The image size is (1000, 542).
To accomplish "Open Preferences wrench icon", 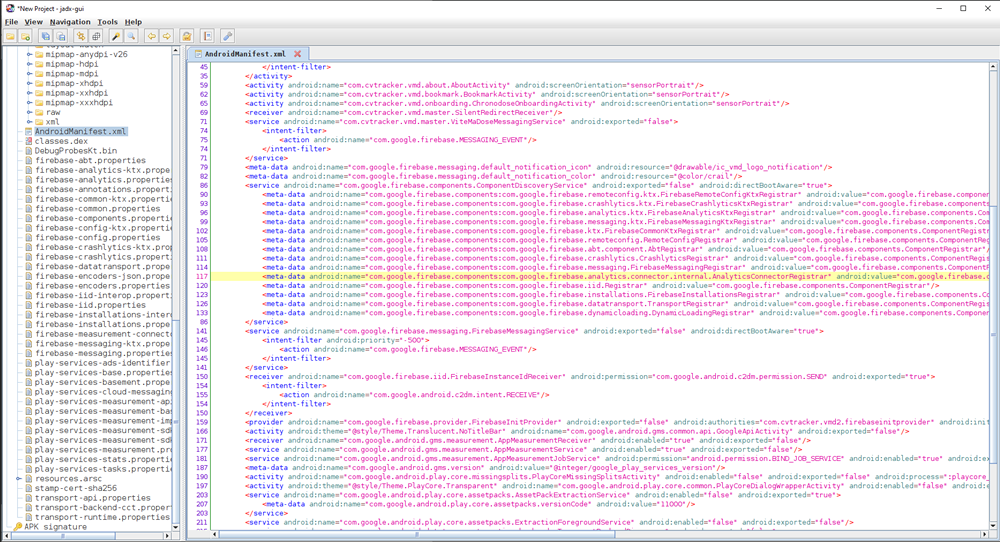I will click(228, 36).
